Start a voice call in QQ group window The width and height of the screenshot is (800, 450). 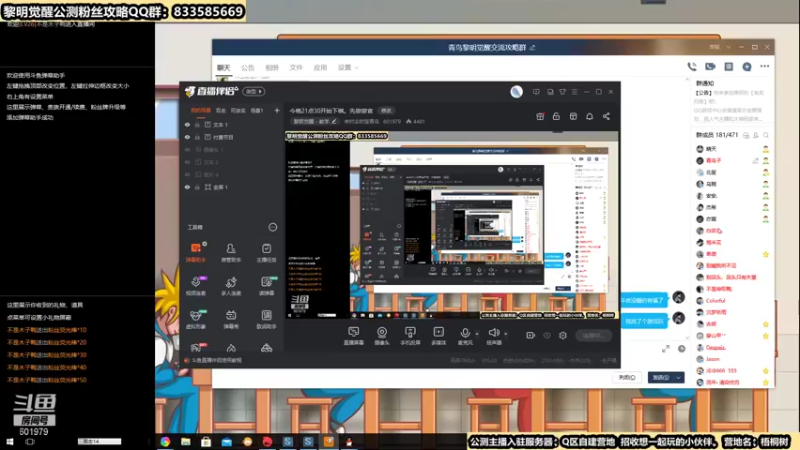(x=692, y=66)
